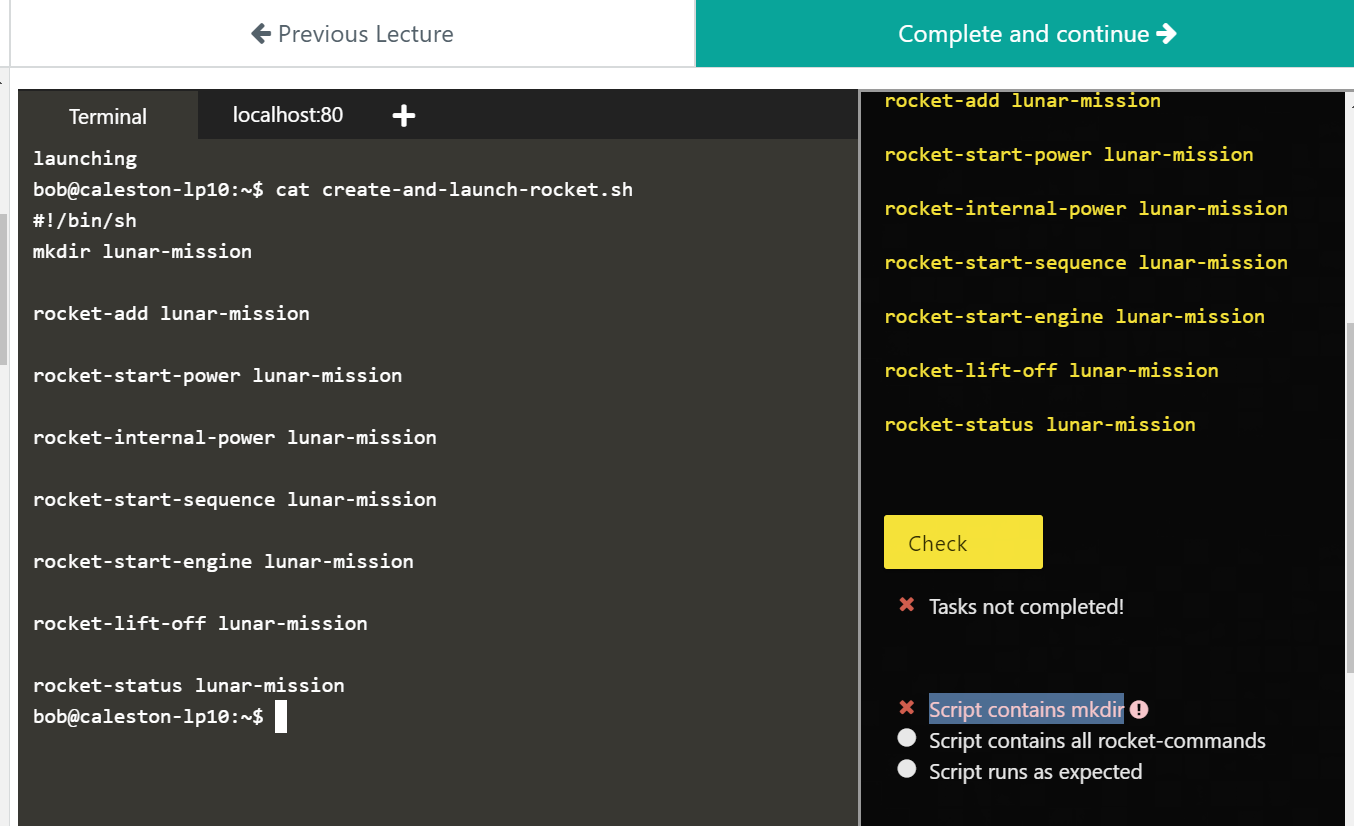Click the Tasks not completed message

coord(1026,607)
